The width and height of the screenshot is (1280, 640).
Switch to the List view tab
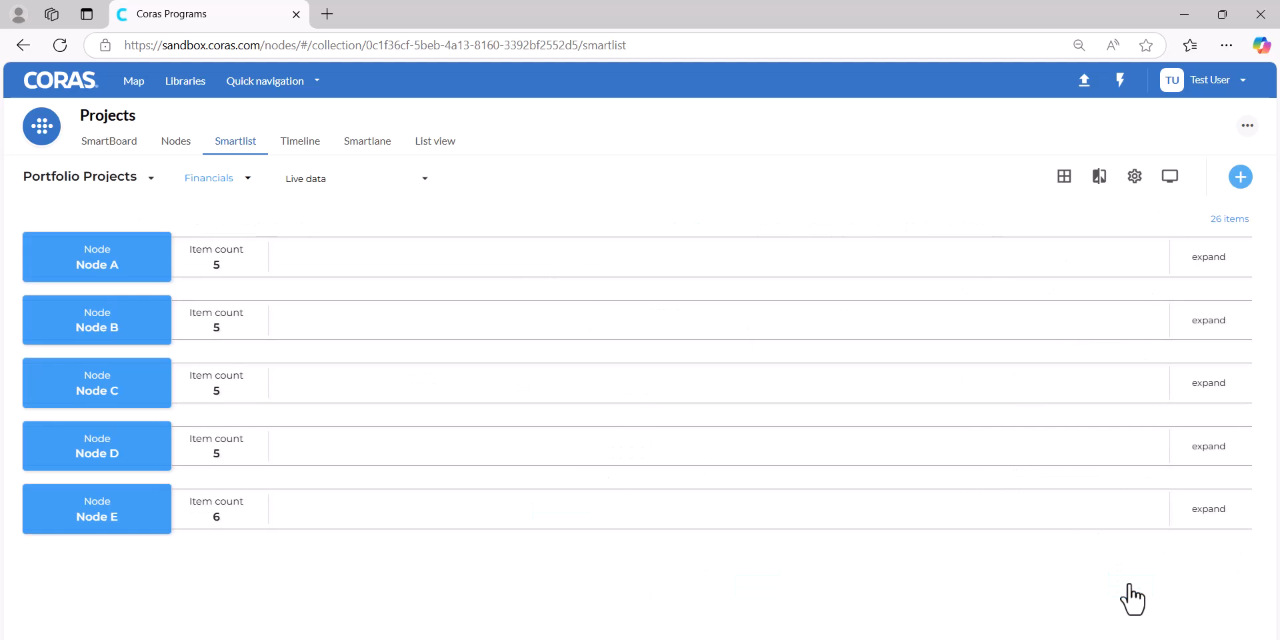pyautogui.click(x=435, y=141)
